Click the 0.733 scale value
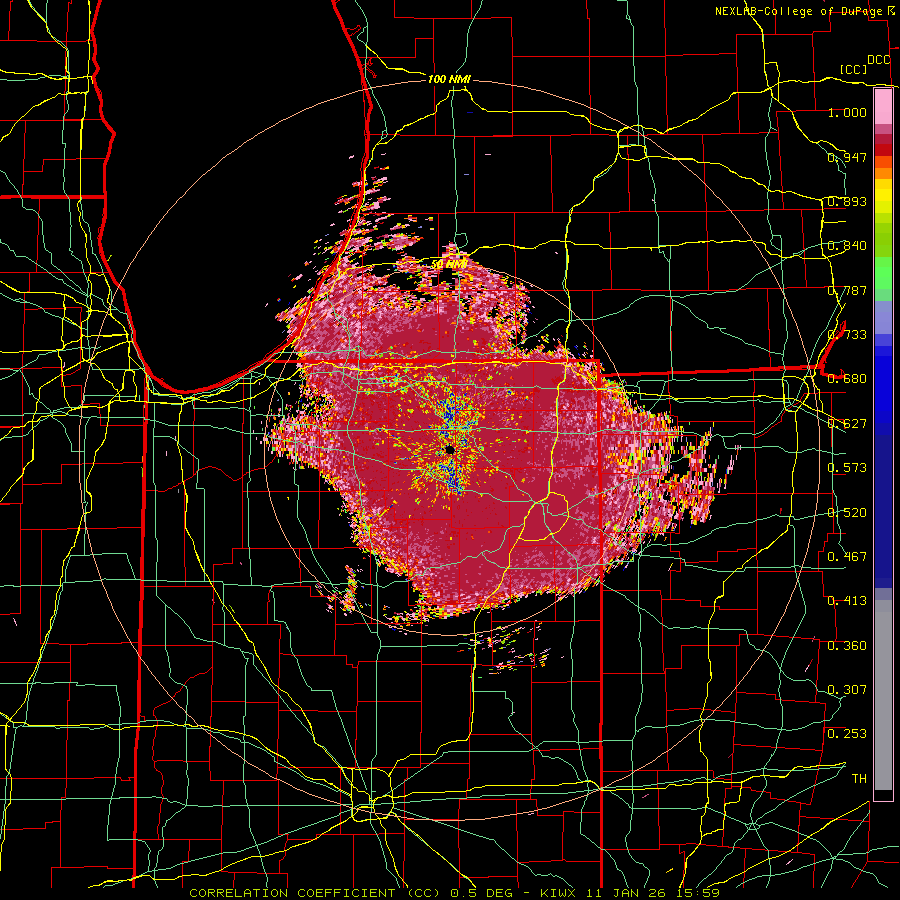900x900 pixels. [x=847, y=335]
